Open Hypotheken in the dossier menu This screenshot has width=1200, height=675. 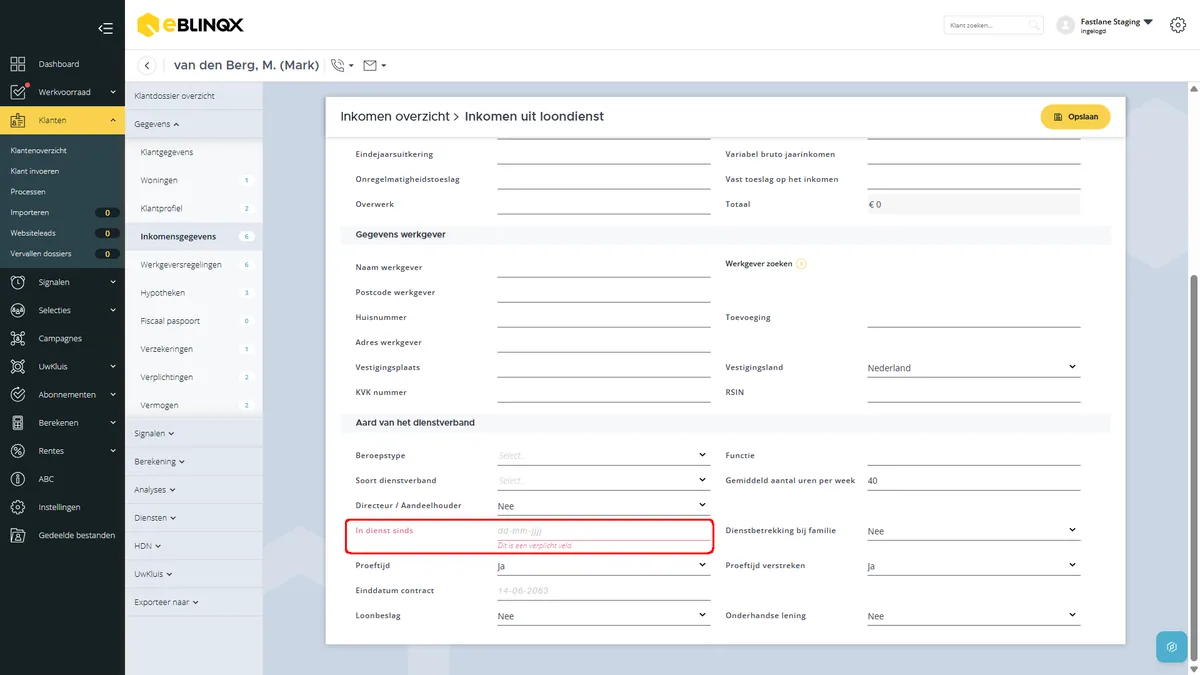coord(163,293)
